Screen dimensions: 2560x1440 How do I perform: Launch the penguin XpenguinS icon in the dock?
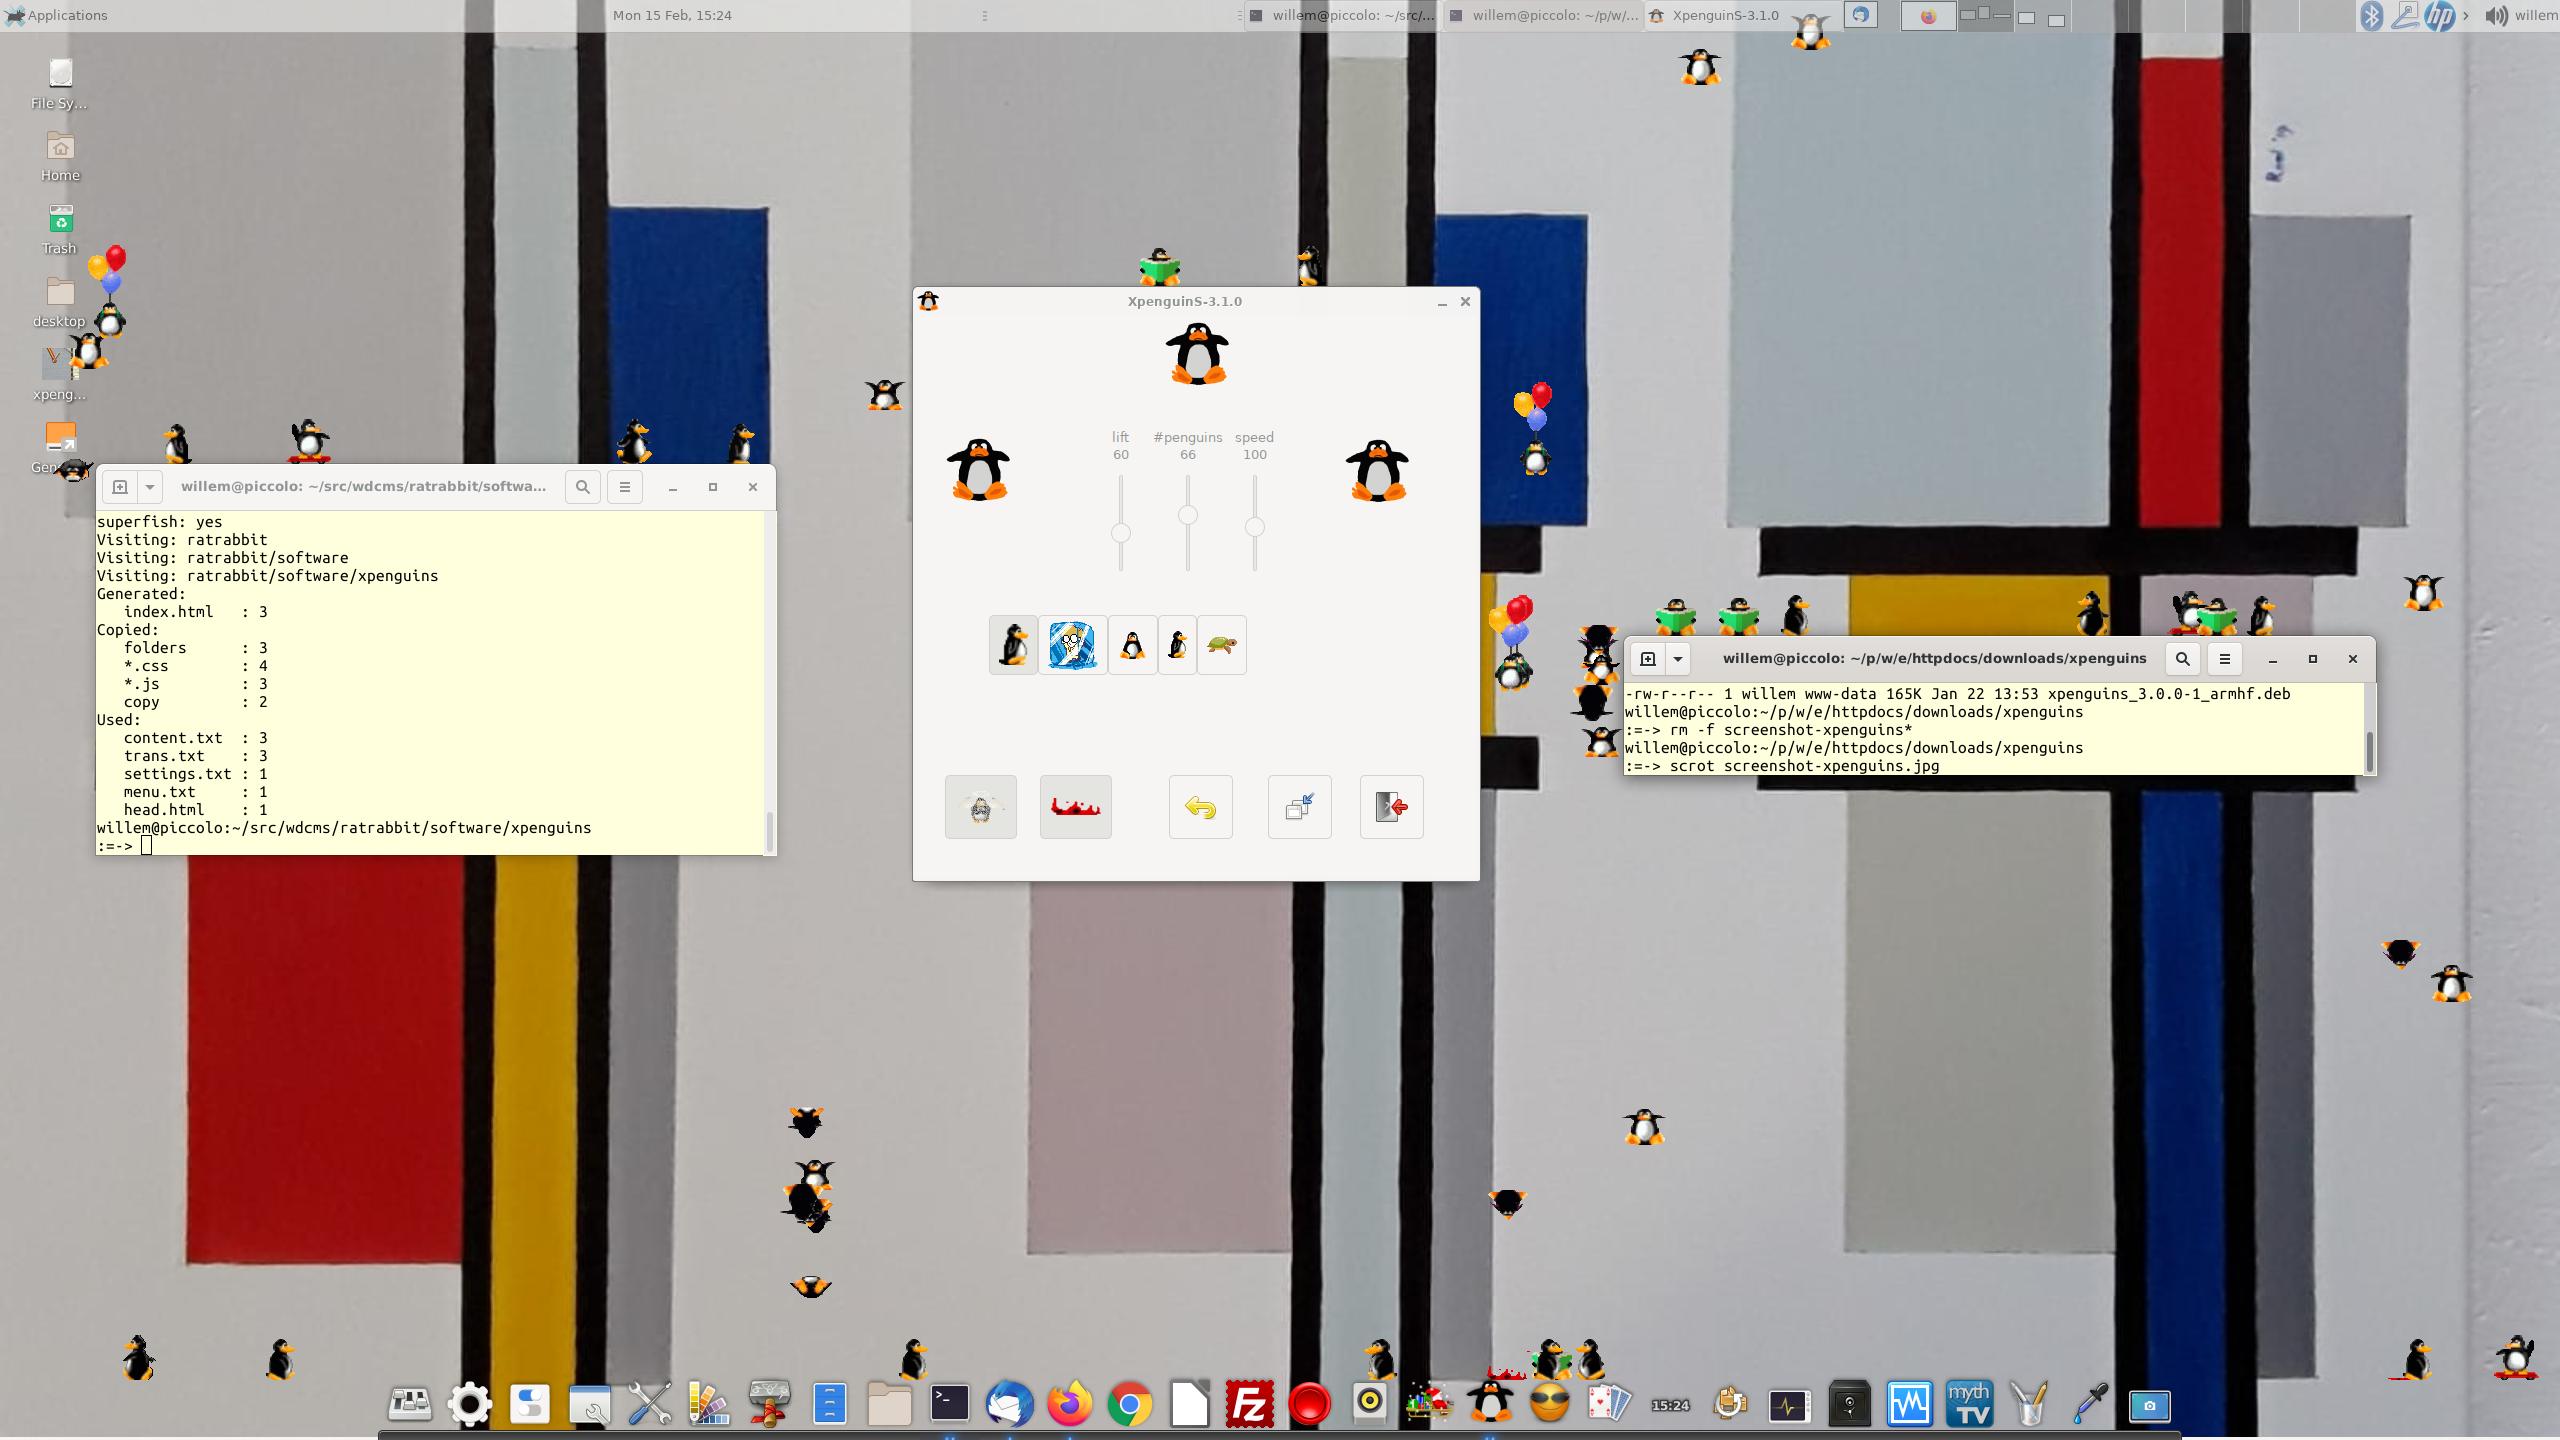1490,1402
